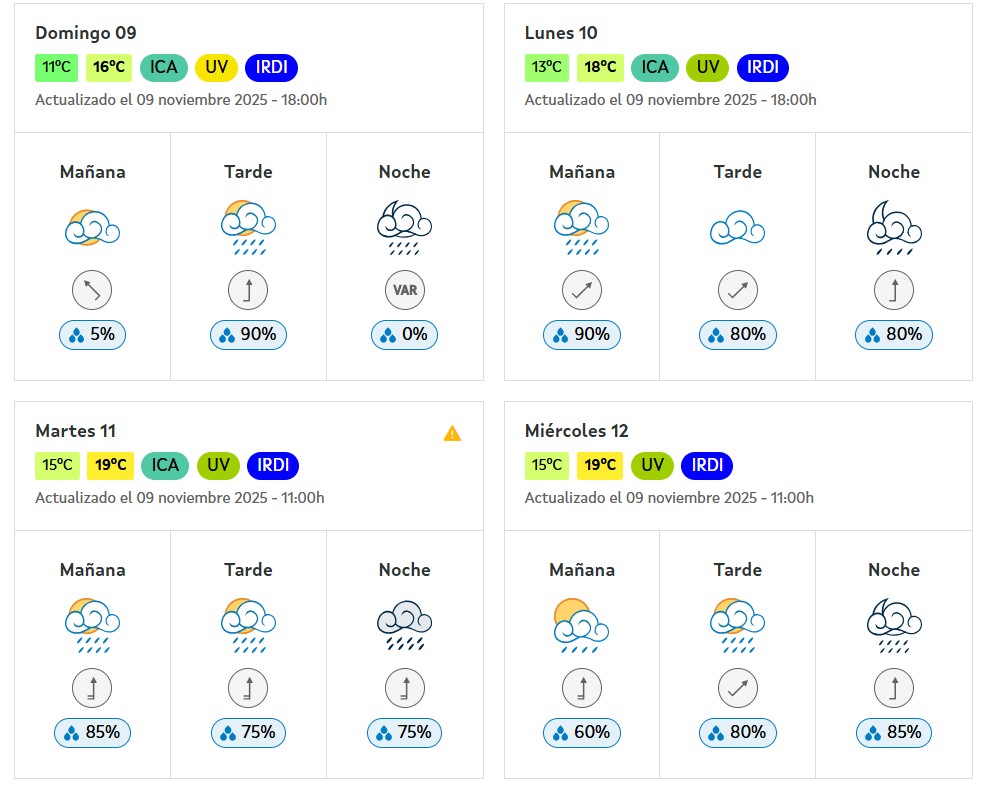Click Domingo Mañana northwest wind arrow
Image resolution: width=982 pixels, height=787 pixels.
pos(92,291)
